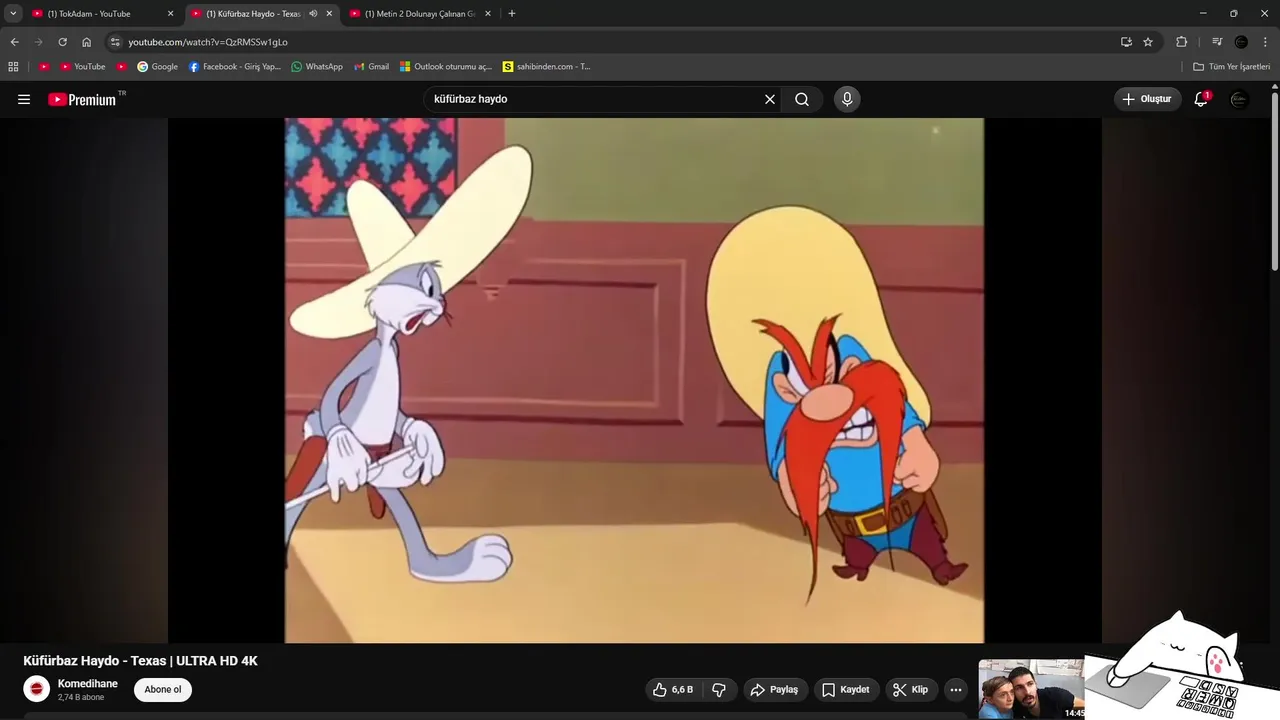Open the more actions three-dot menu

pos(956,689)
